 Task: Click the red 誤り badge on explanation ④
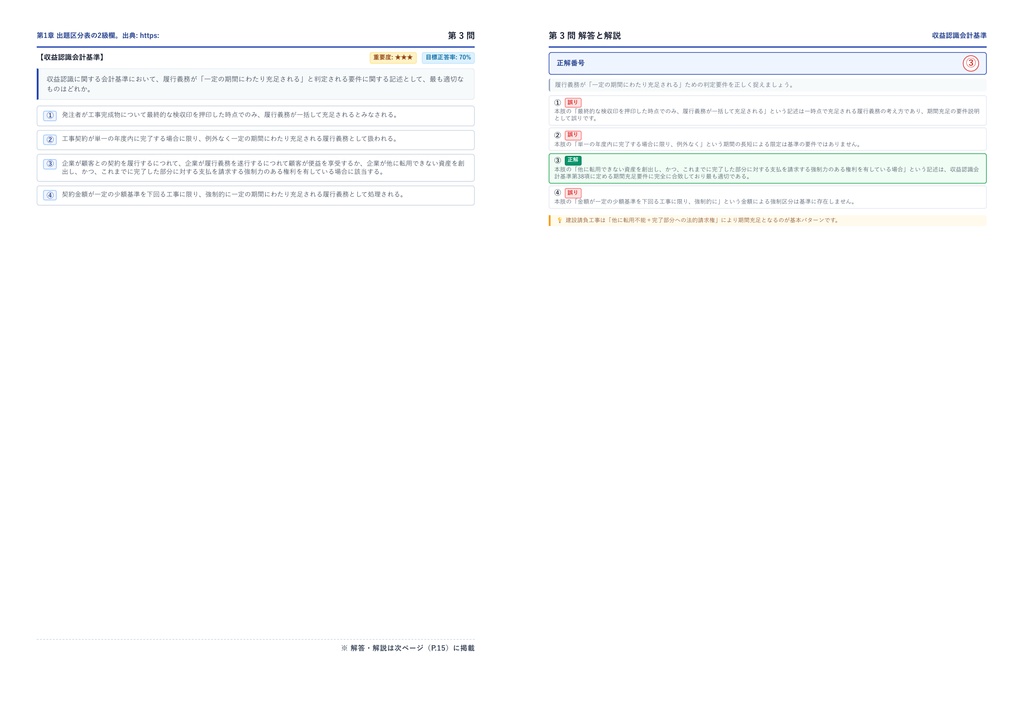[573, 193]
